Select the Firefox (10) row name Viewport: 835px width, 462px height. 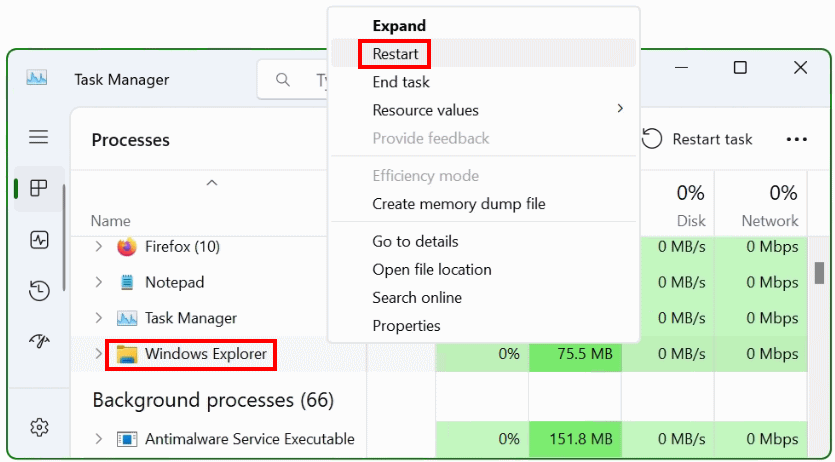click(182, 246)
